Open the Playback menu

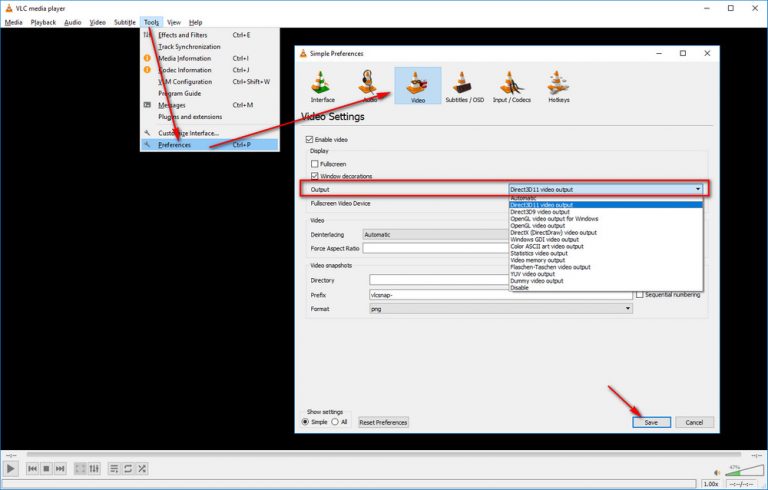coord(43,22)
